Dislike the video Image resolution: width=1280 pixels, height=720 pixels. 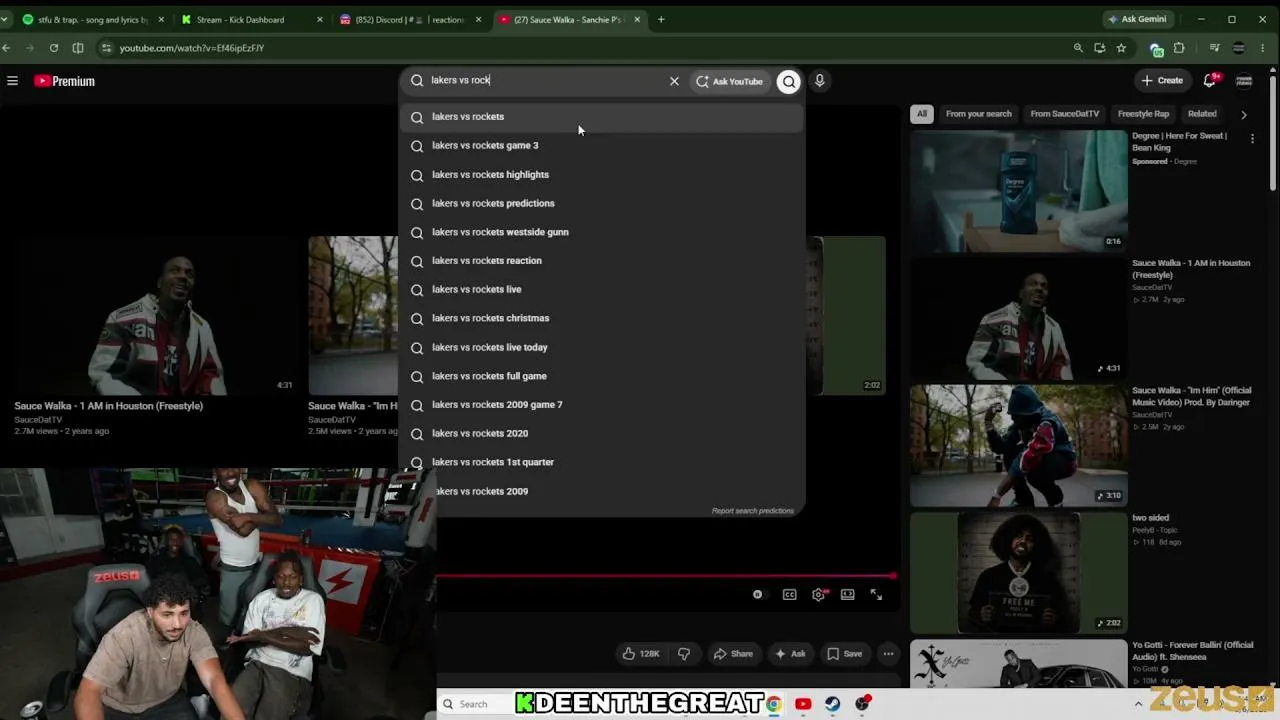684,654
